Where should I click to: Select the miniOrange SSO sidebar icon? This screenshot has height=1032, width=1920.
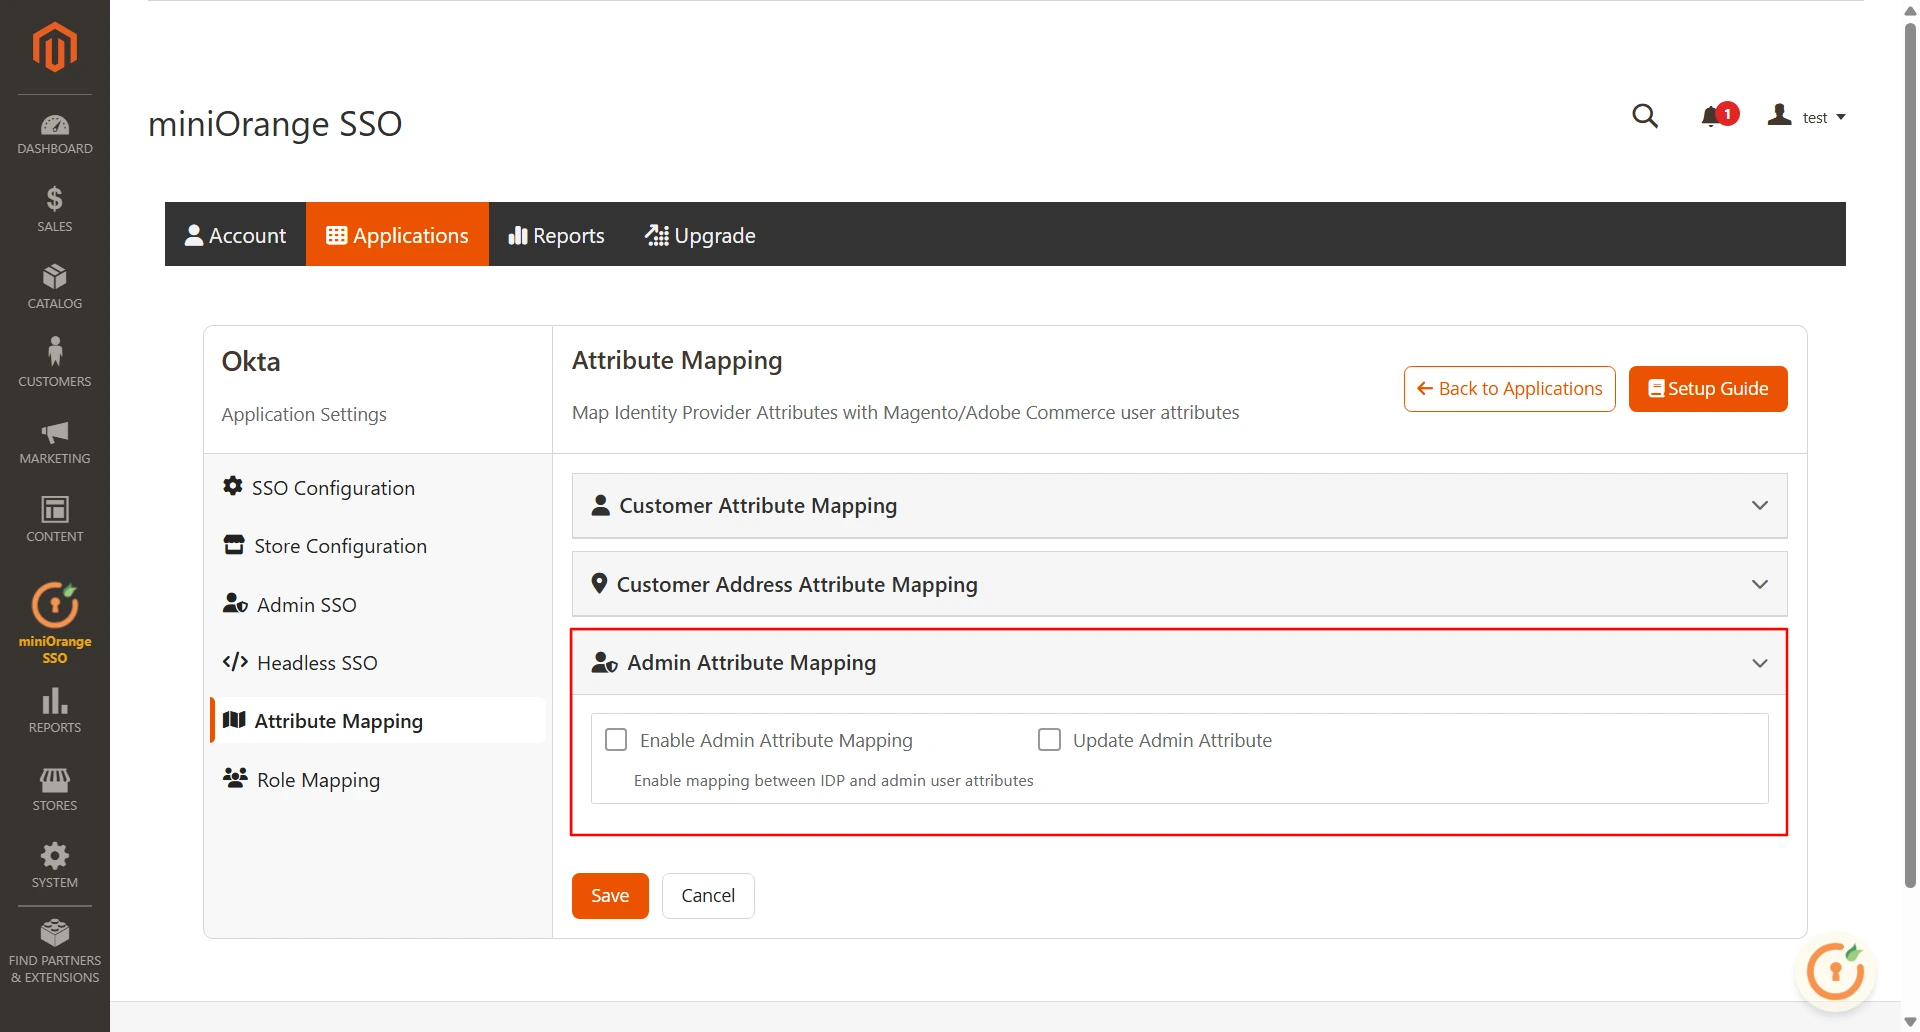54,620
